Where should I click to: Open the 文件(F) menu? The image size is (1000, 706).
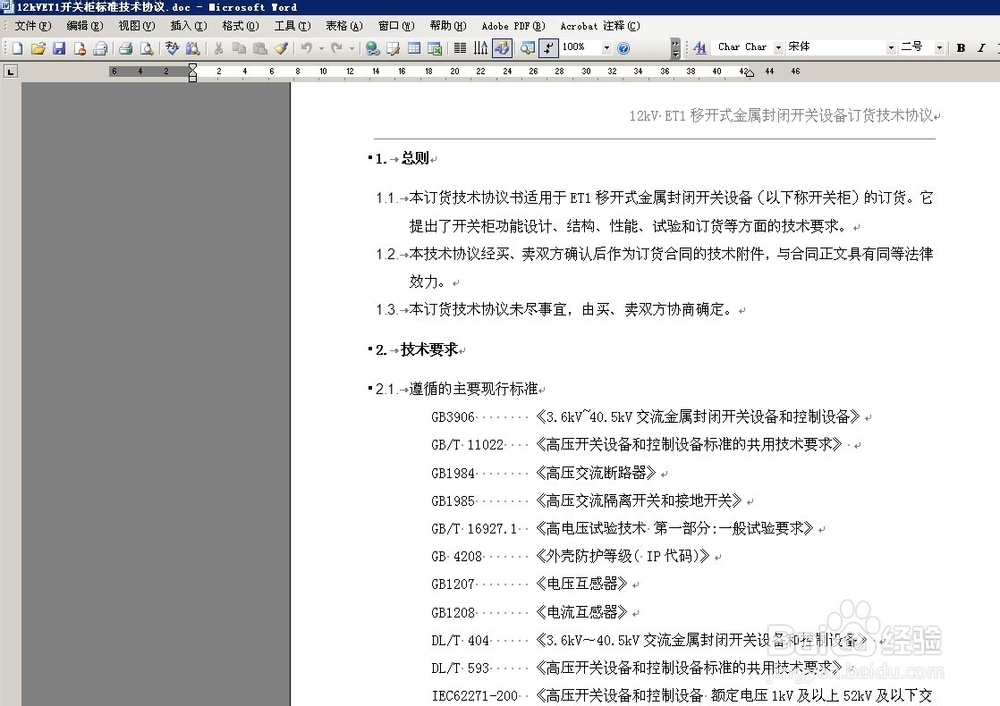coord(33,26)
